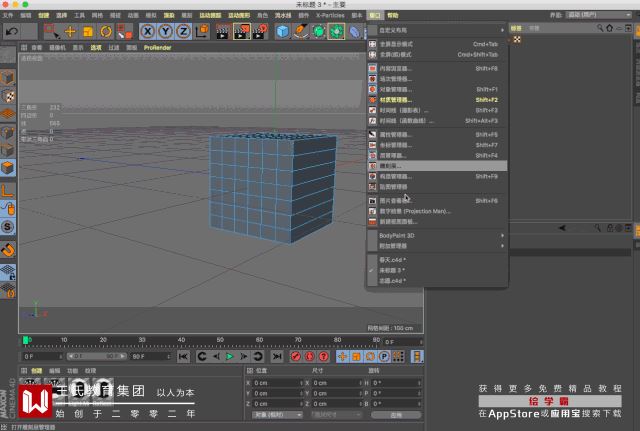This screenshot has height=431, width=640.
Task: Click the Apply button in coordinates panel
Action: pyautogui.click(x=396, y=415)
